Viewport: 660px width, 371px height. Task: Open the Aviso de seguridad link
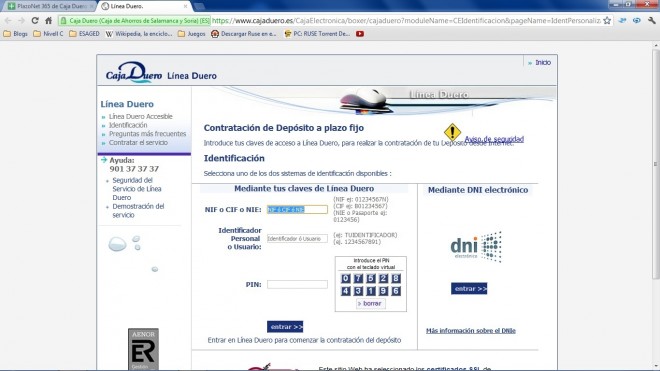tap(494, 139)
